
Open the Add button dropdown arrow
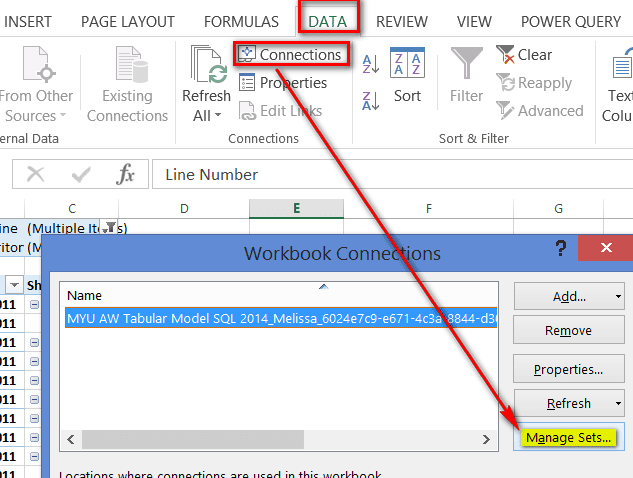point(618,296)
